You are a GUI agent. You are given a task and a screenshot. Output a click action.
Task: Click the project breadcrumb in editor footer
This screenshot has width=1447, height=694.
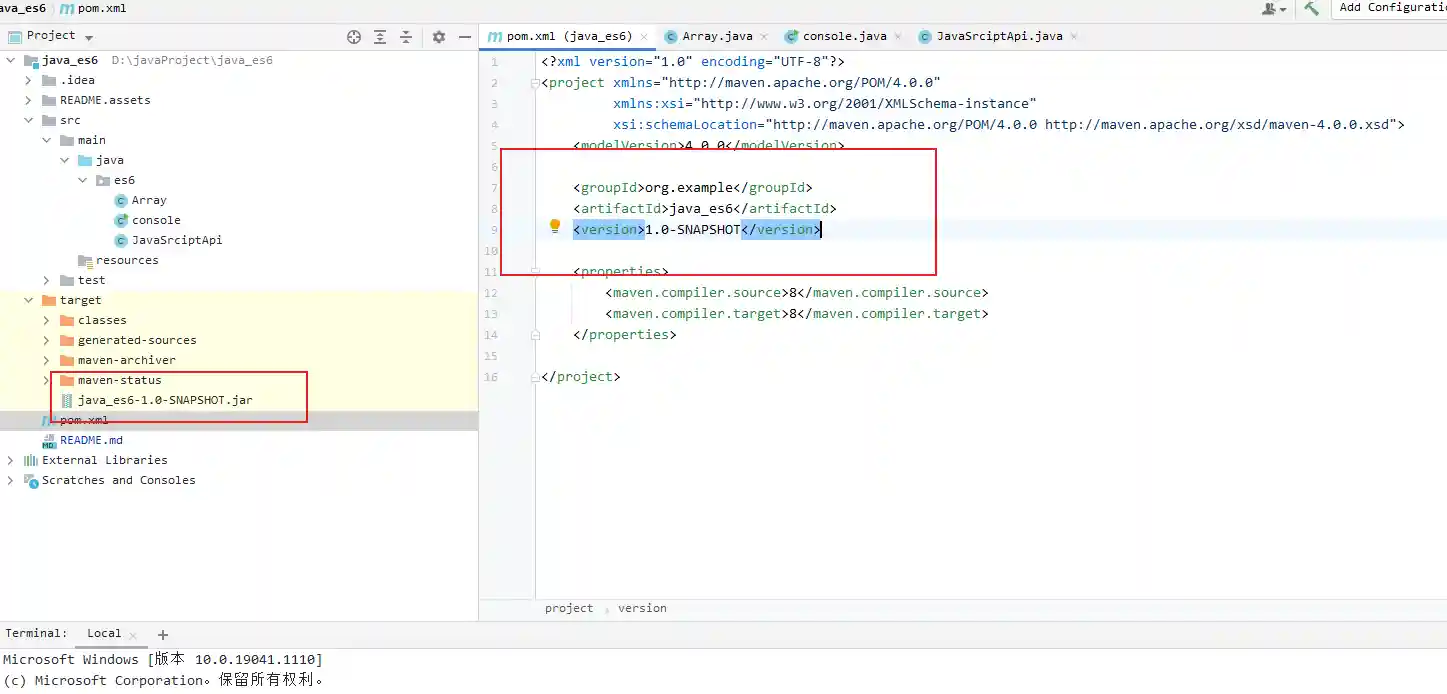(569, 608)
